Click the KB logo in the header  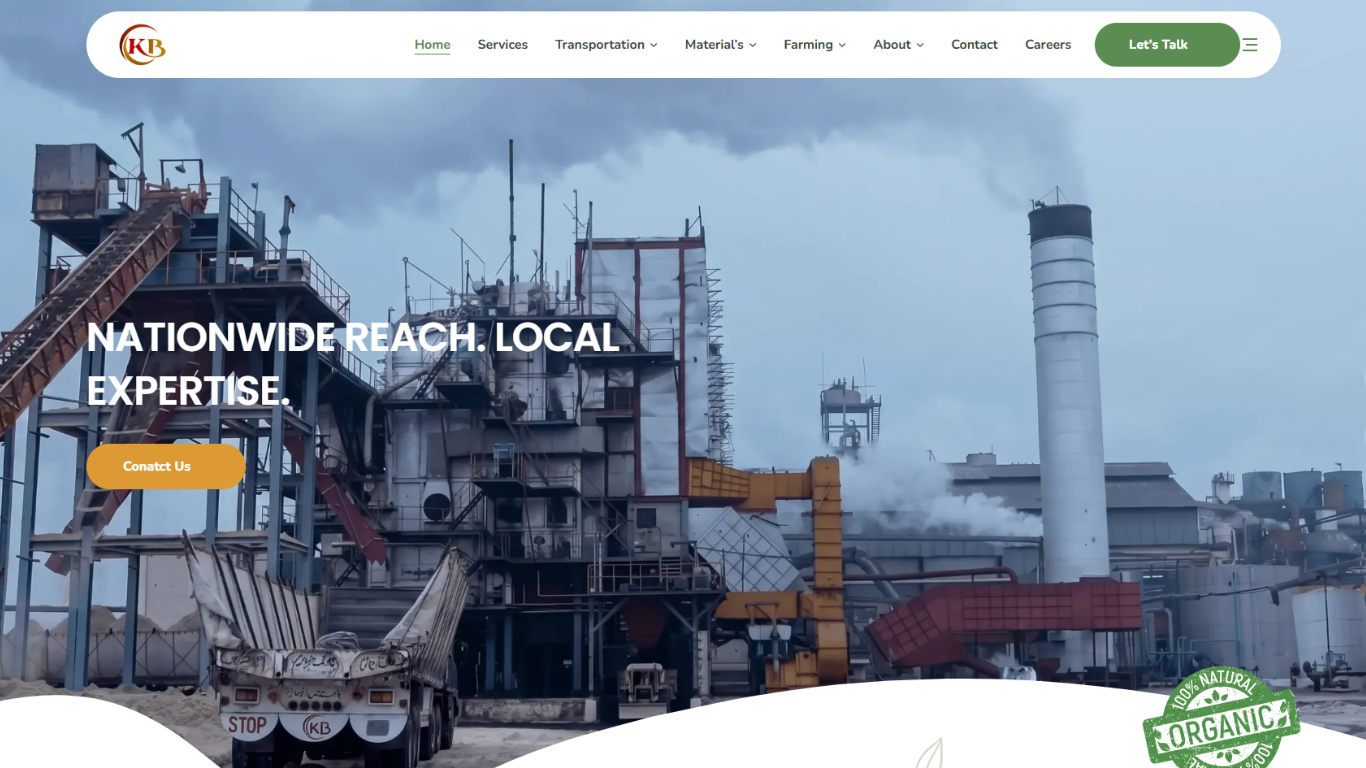(142, 45)
